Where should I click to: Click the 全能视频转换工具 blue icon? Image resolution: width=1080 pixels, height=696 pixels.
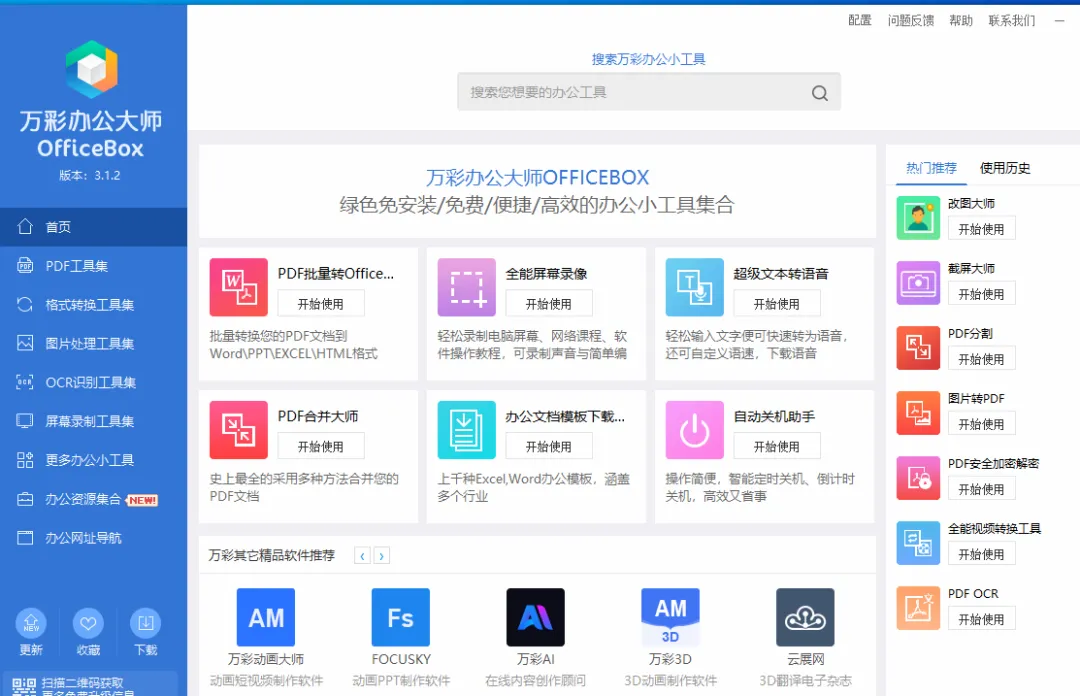tap(918, 543)
